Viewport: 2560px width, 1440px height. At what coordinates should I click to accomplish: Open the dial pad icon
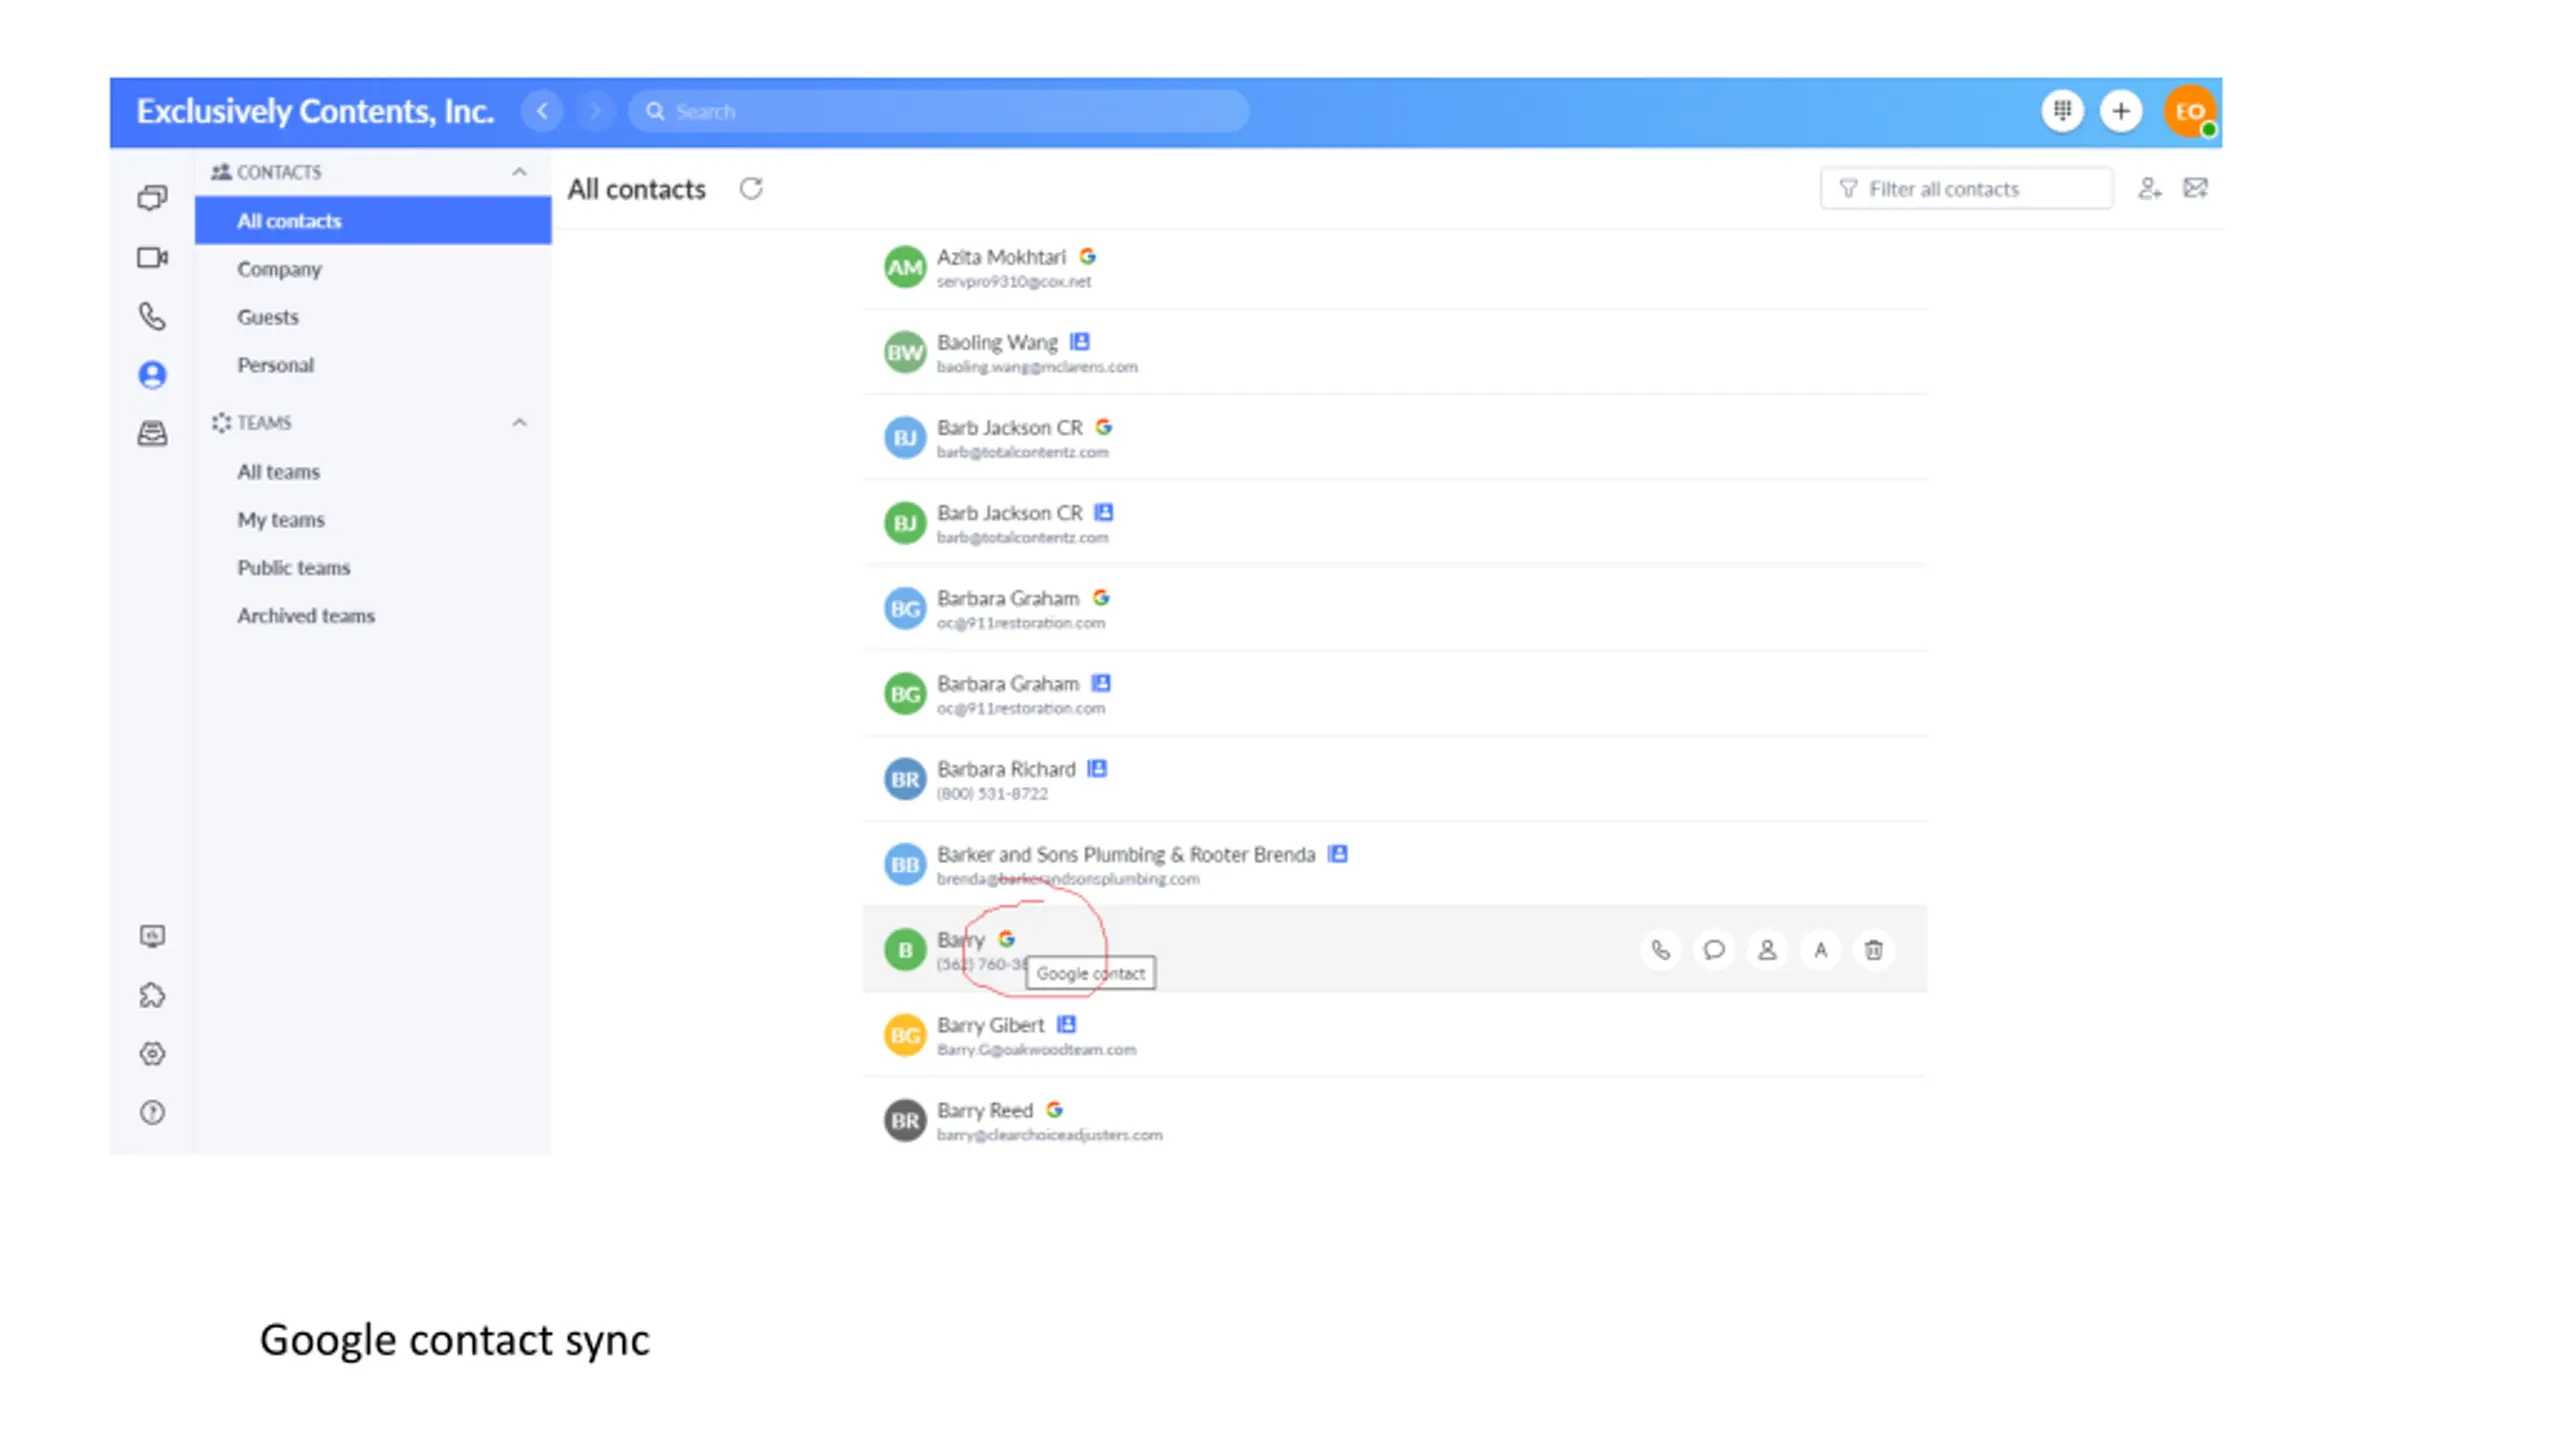click(2061, 111)
